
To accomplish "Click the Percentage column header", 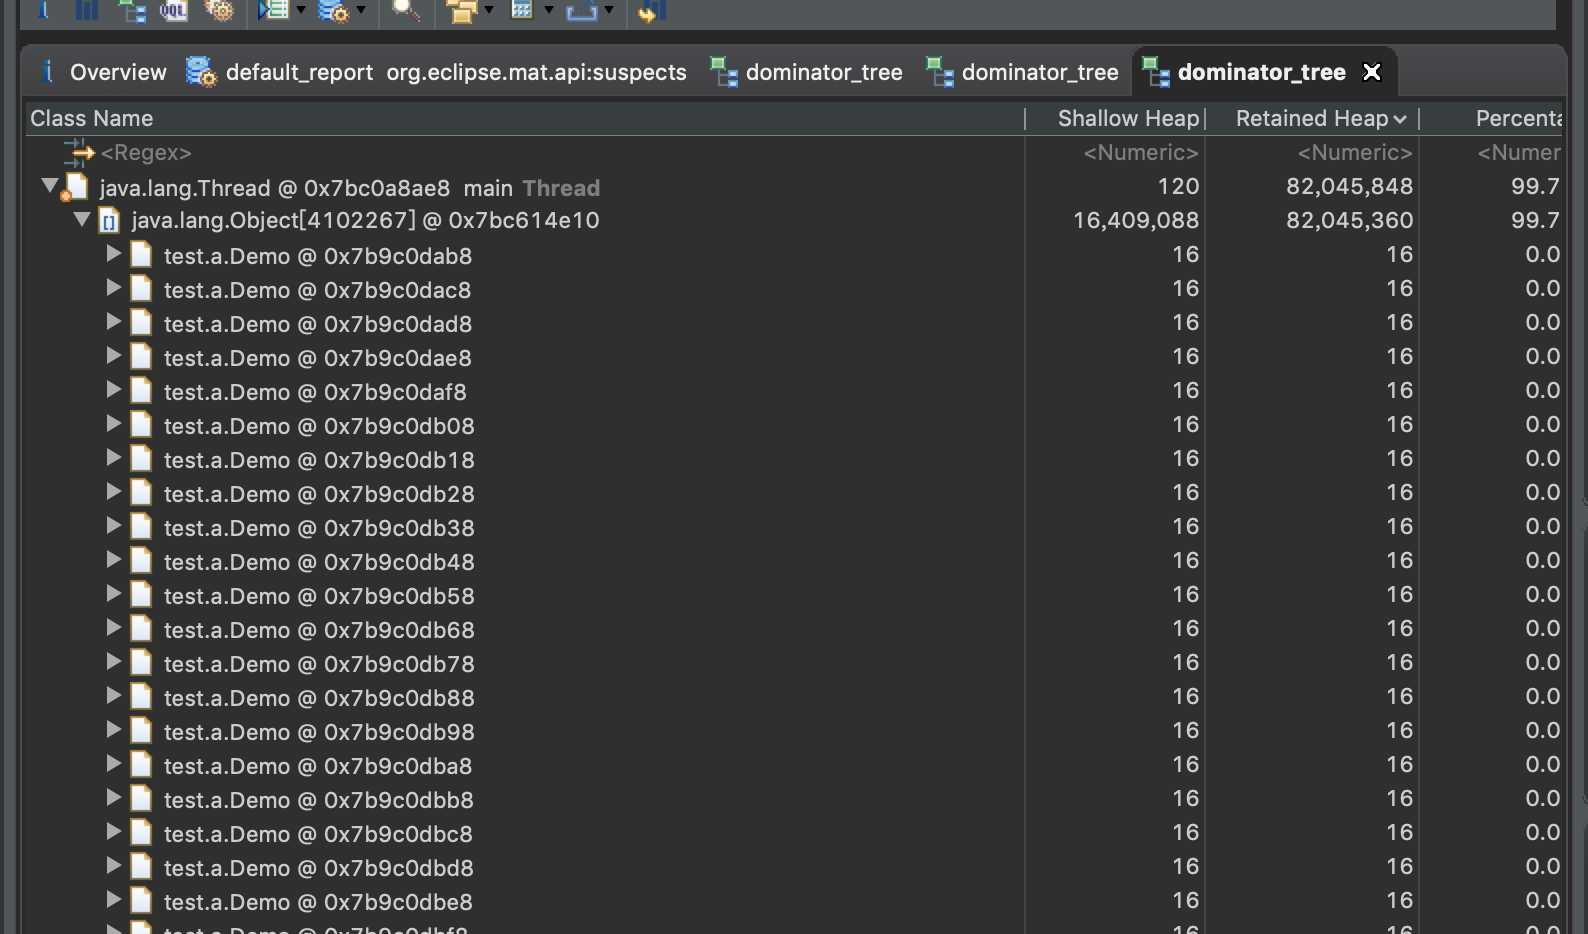I will click(1492, 118).
